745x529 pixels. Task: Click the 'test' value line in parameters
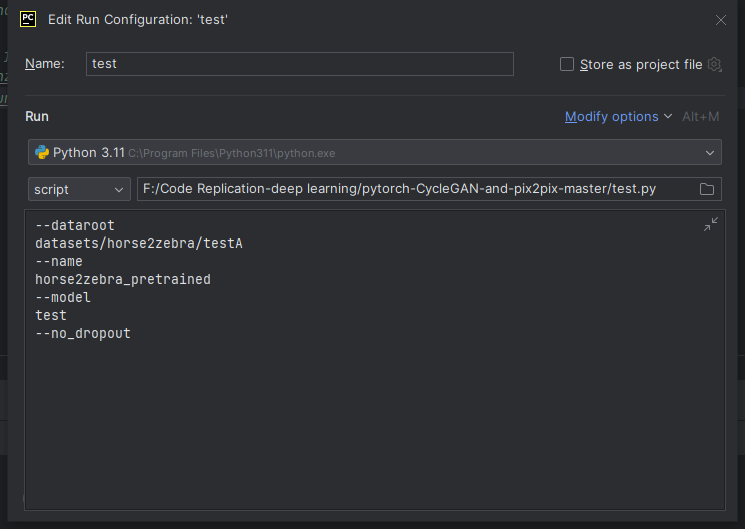(x=51, y=316)
